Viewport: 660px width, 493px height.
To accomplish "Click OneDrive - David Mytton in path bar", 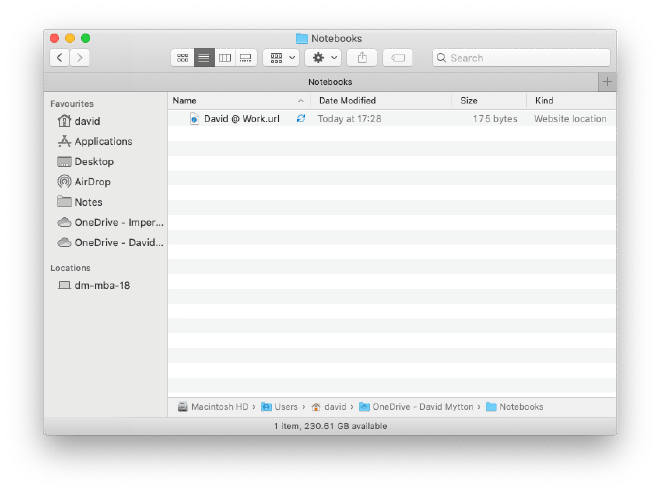I will click(x=416, y=407).
